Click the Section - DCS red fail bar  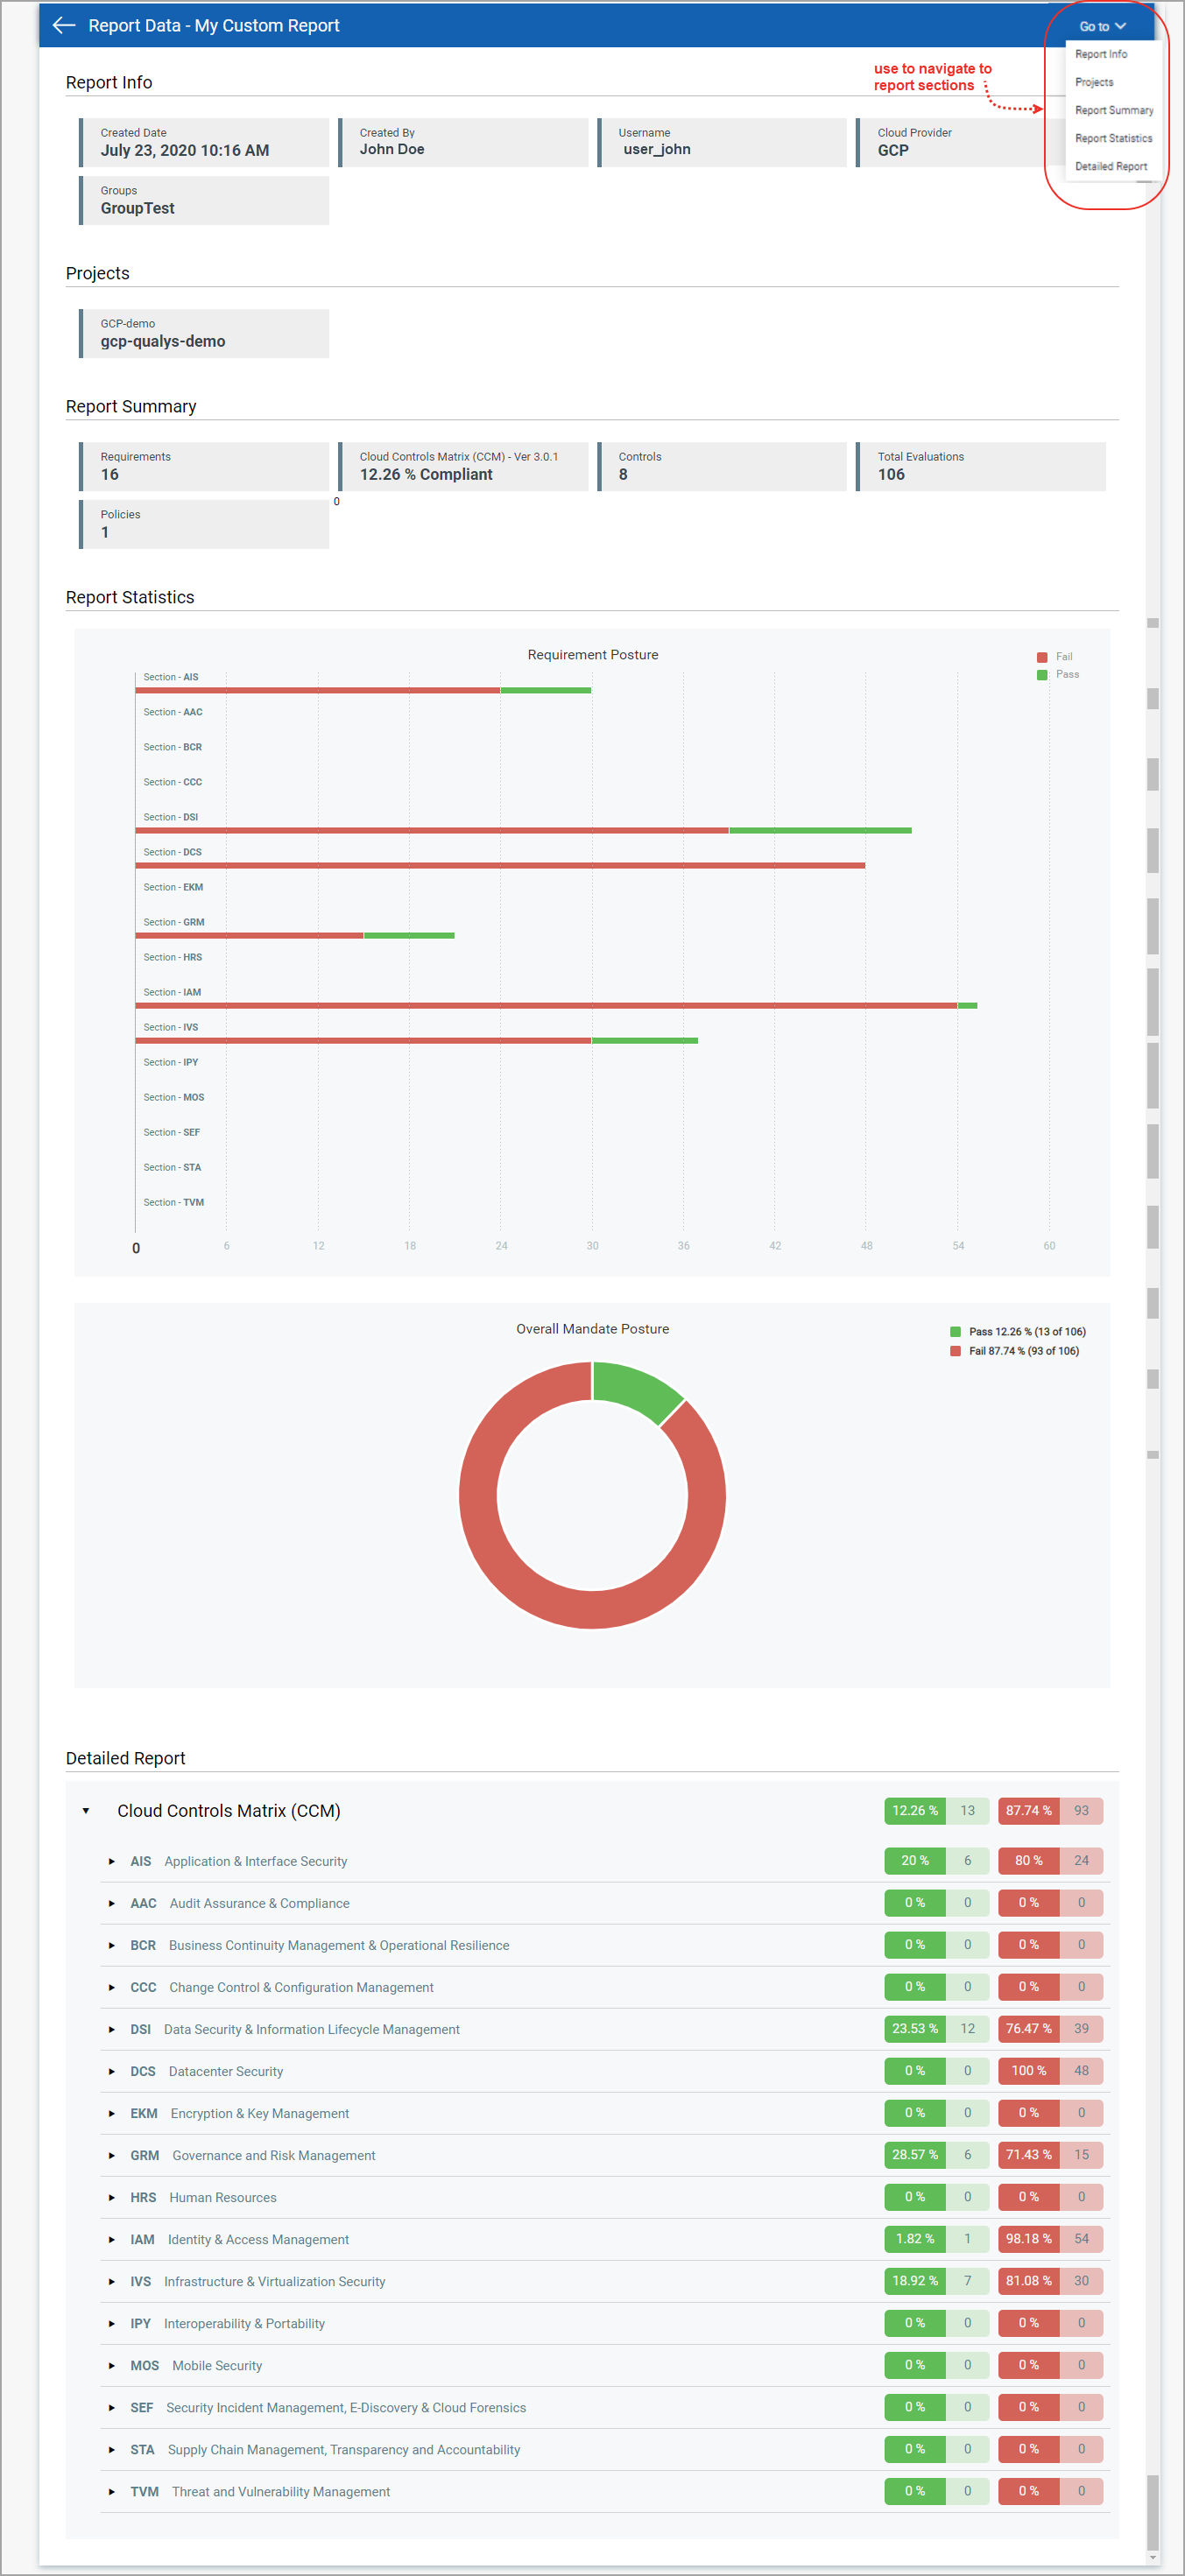500,865
